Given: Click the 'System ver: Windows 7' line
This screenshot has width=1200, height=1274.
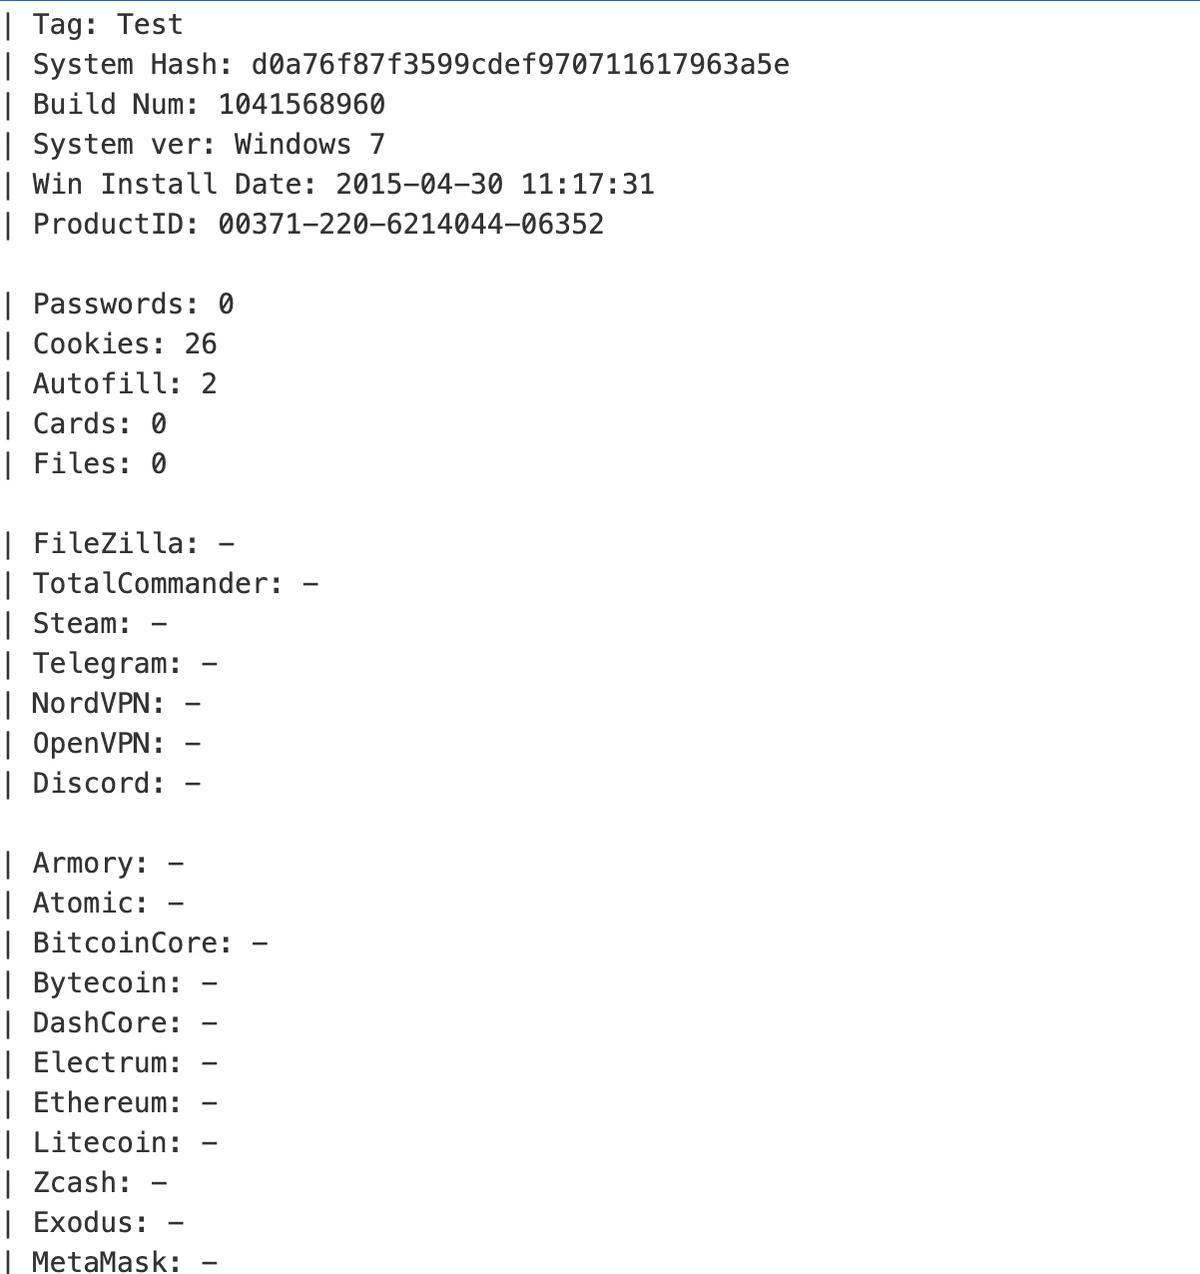Looking at the screenshot, I should [x=208, y=145].
